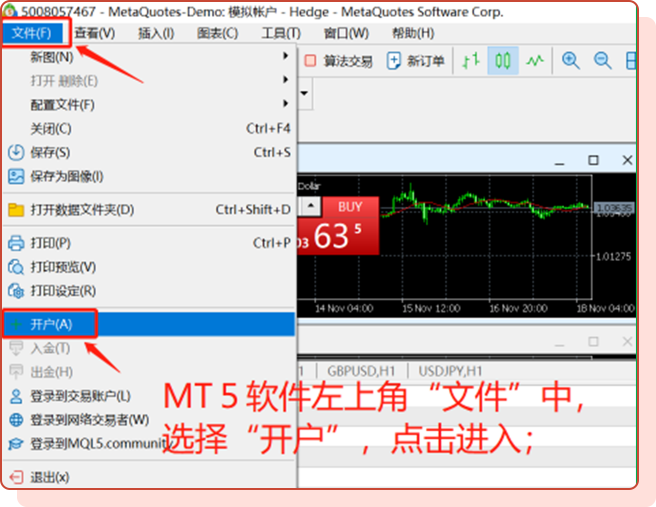Choose 关闭(C) from file menu
Viewport: 656px width, 507px height.
149,128
